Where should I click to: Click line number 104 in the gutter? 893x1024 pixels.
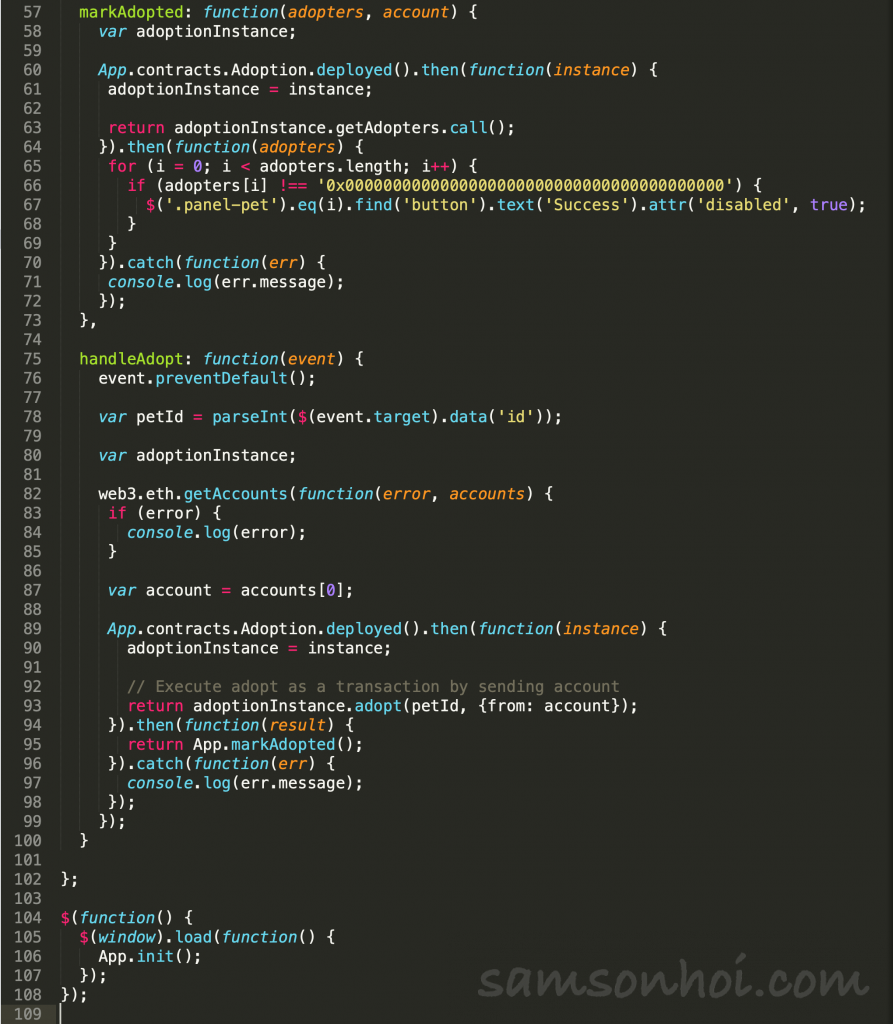click(x=27, y=918)
